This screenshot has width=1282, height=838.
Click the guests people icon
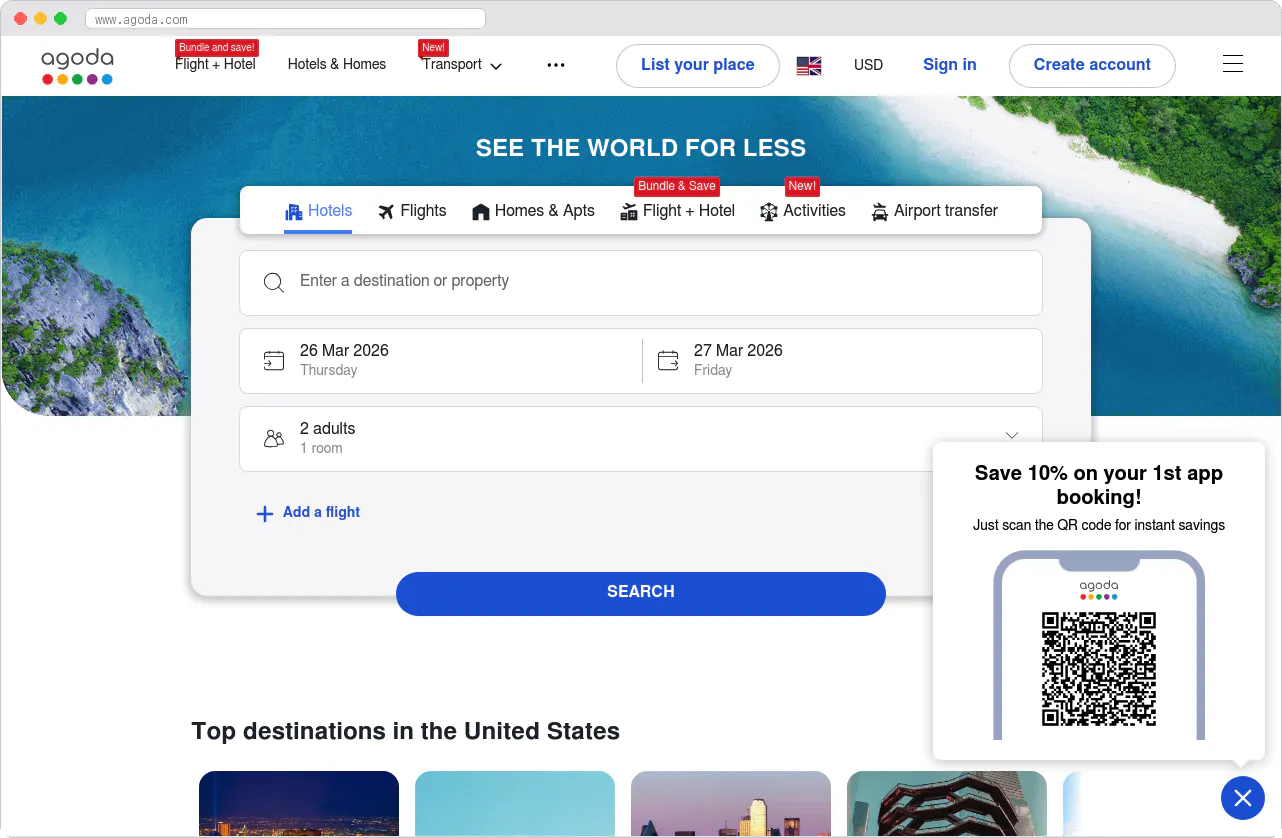274,438
